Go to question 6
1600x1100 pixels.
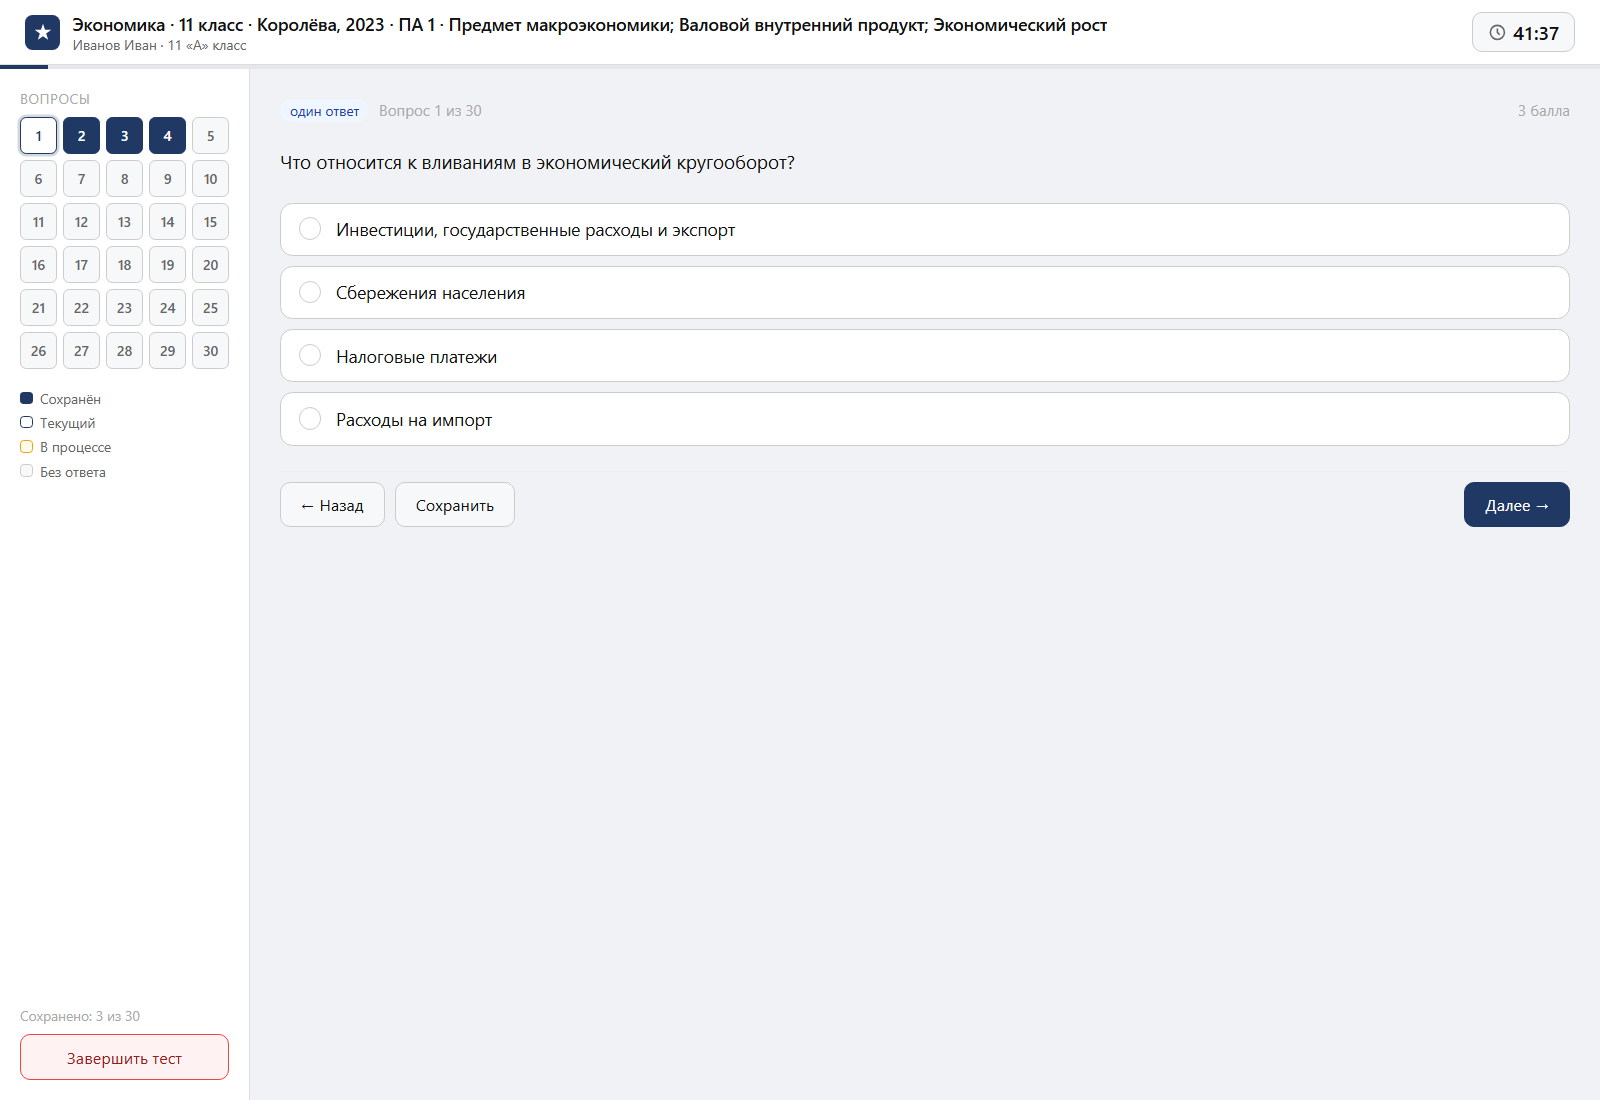38,179
